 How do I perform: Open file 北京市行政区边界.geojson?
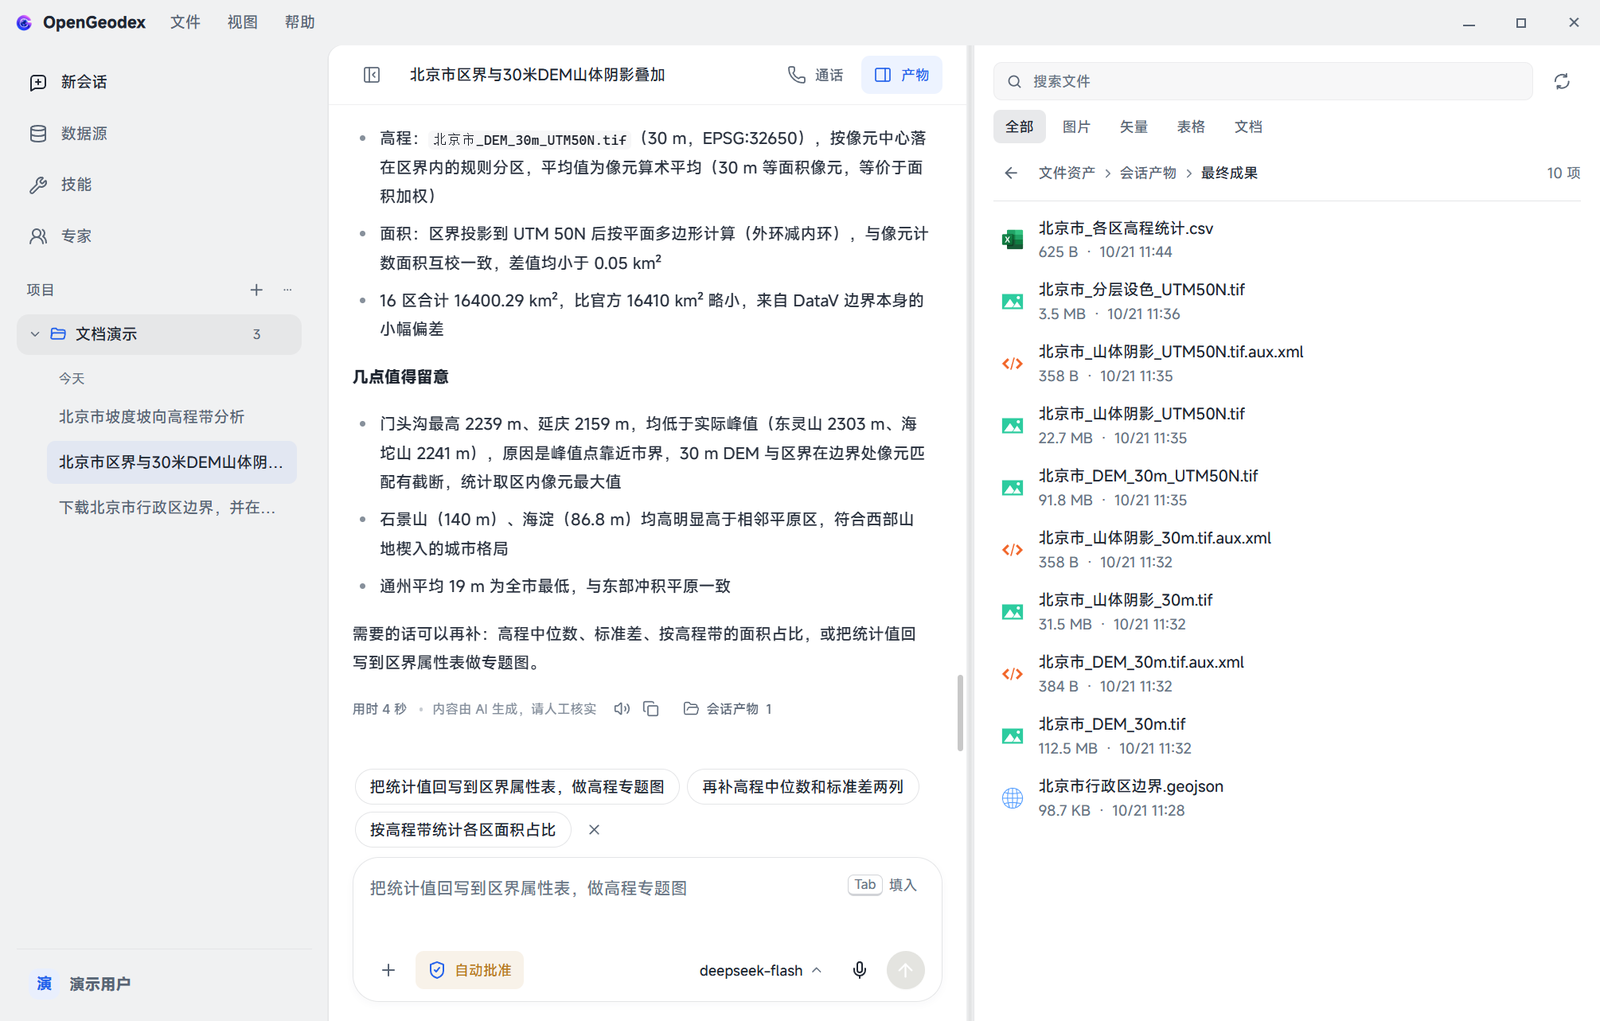1286,798
